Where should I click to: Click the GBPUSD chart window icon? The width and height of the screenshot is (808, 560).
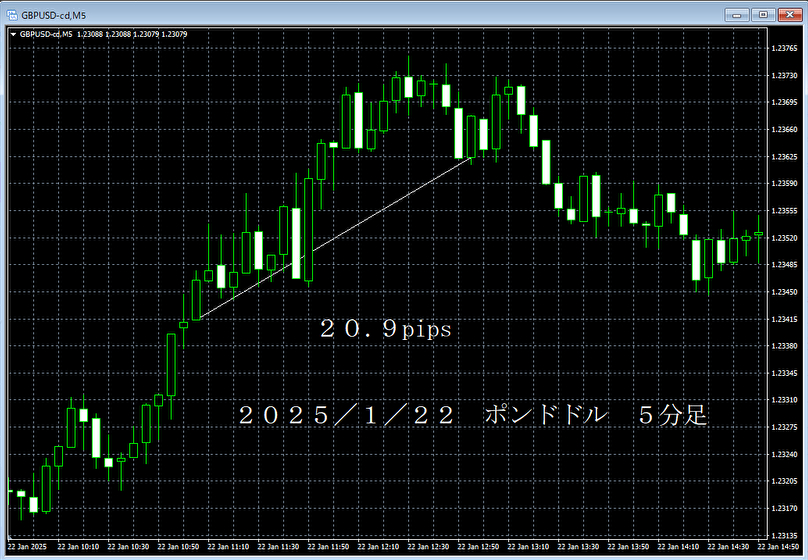pos(12,15)
